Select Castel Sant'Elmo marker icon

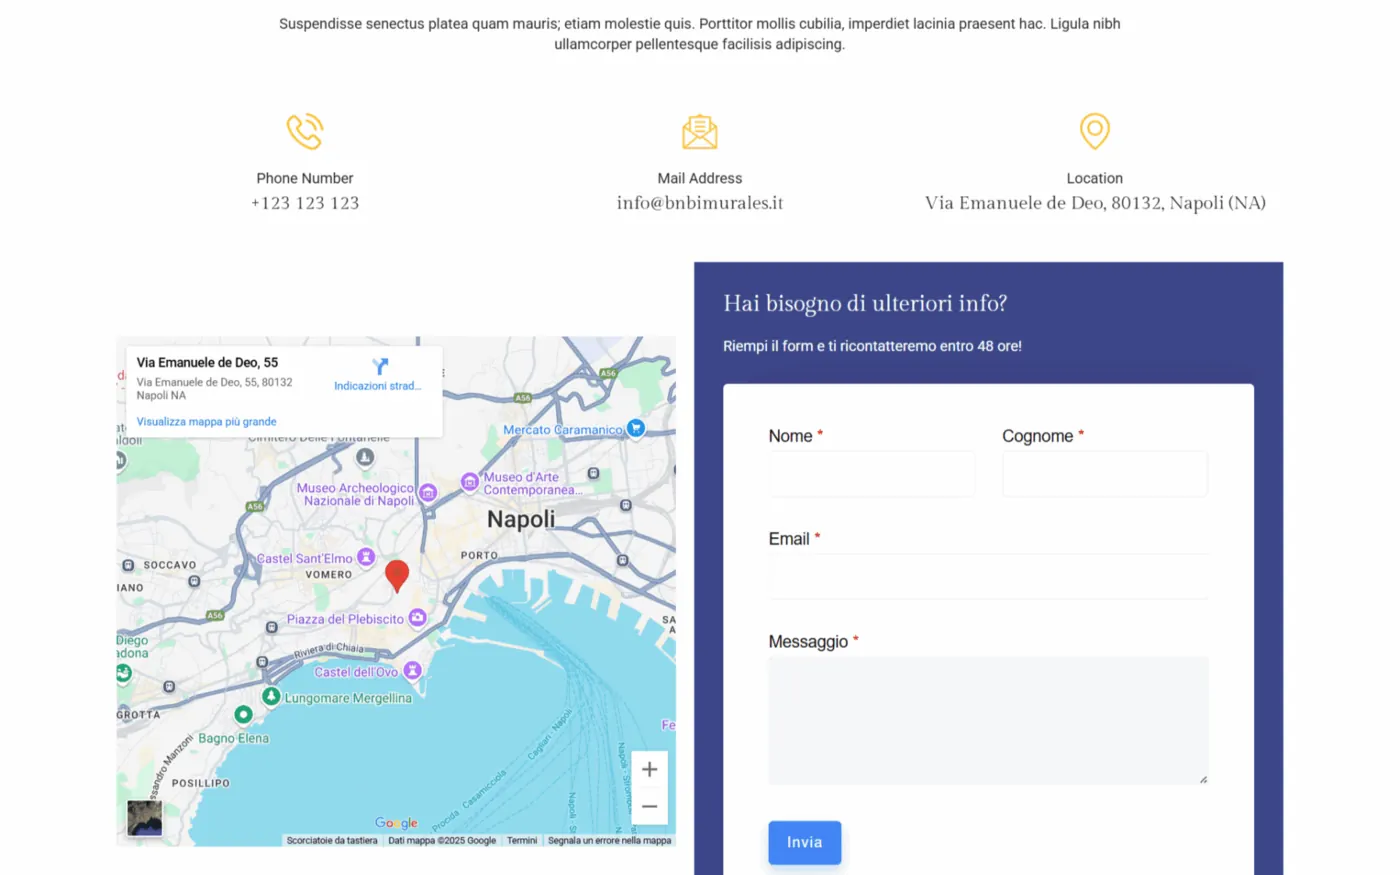pos(366,557)
